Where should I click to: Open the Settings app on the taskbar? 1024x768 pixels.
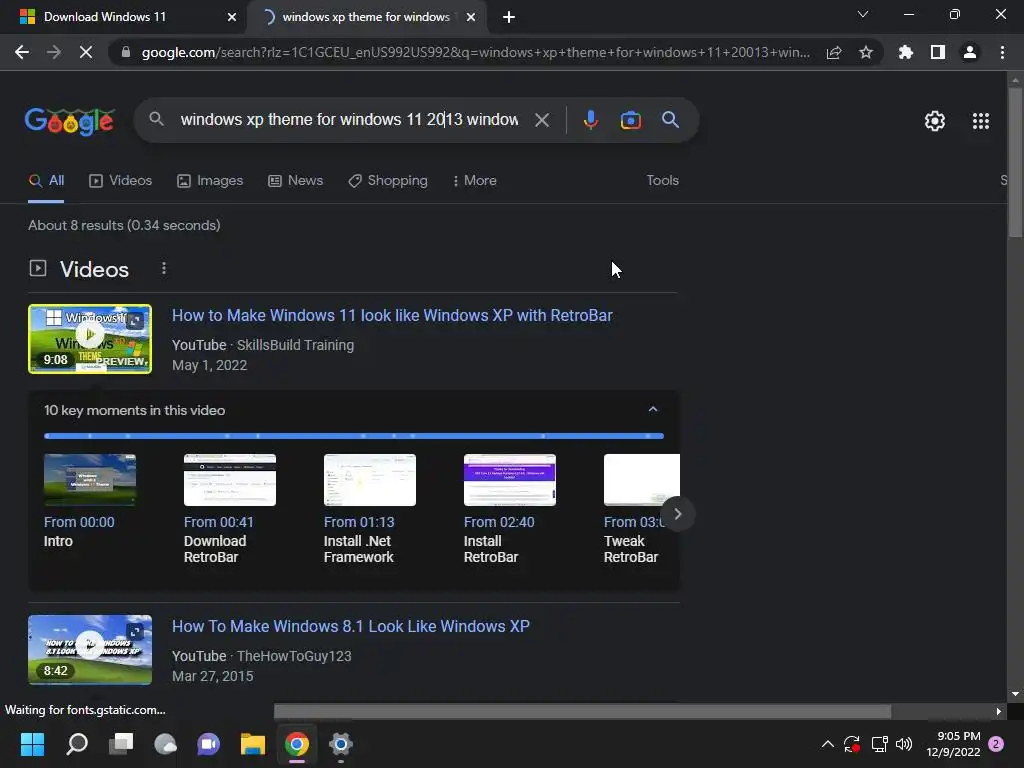click(340, 744)
